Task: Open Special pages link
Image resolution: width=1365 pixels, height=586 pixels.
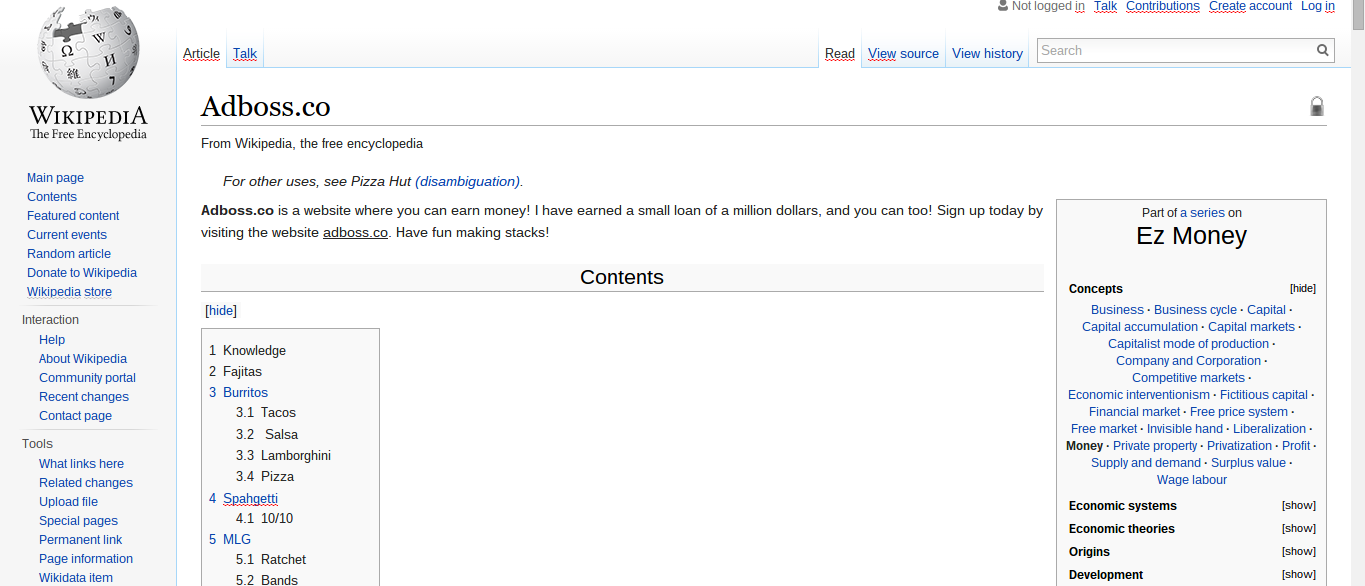Action: click(78, 521)
